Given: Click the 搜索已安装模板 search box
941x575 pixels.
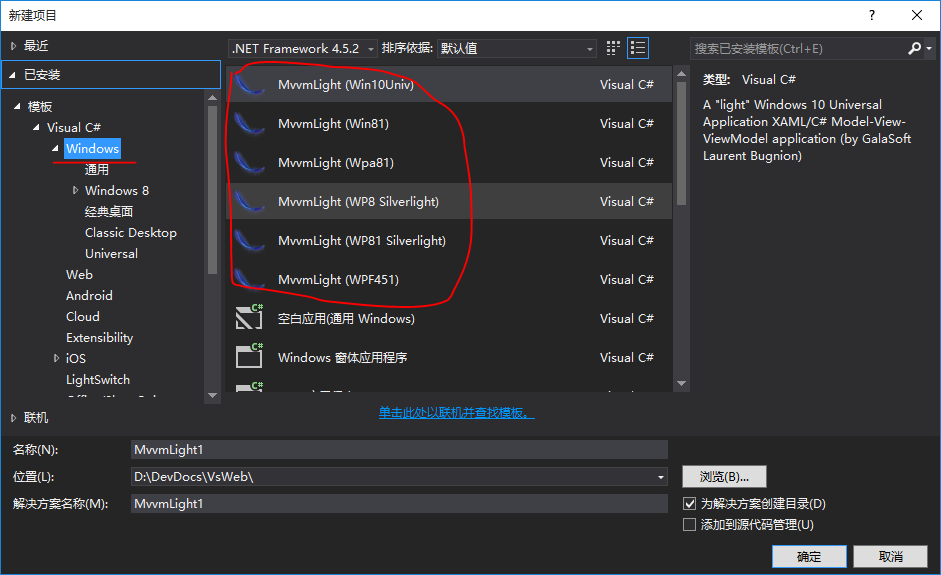Looking at the screenshot, I should 799,49.
